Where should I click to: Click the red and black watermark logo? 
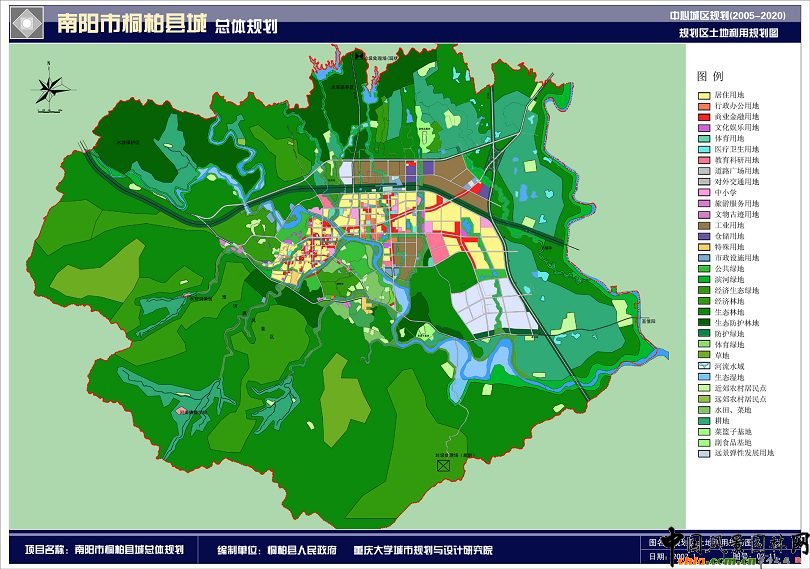pyautogui.click(x=735, y=547)
